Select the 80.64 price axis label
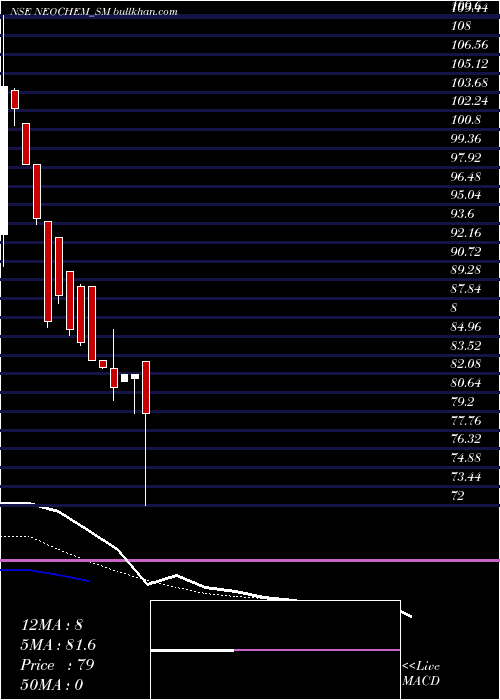The image size is (500, 700). tap(466, 383)
